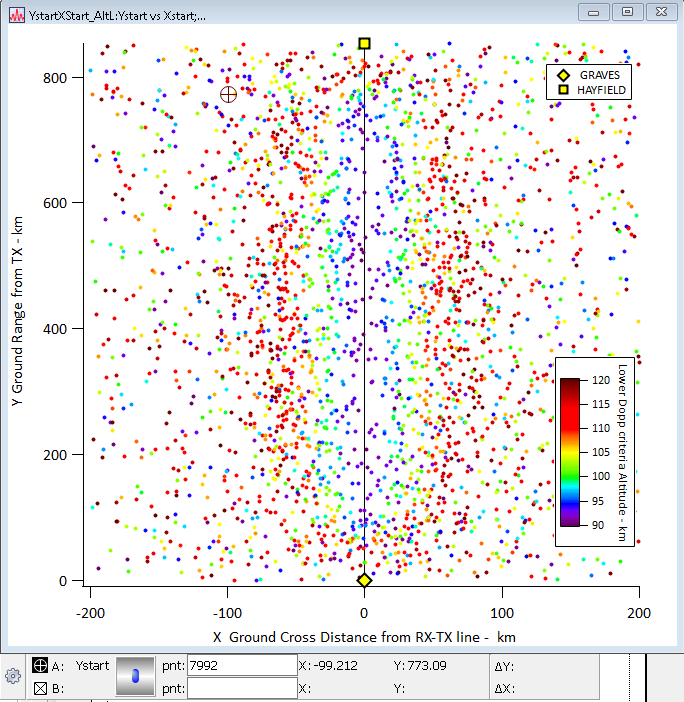Click the round cursor A icon
684x702 pixels.
40,665
